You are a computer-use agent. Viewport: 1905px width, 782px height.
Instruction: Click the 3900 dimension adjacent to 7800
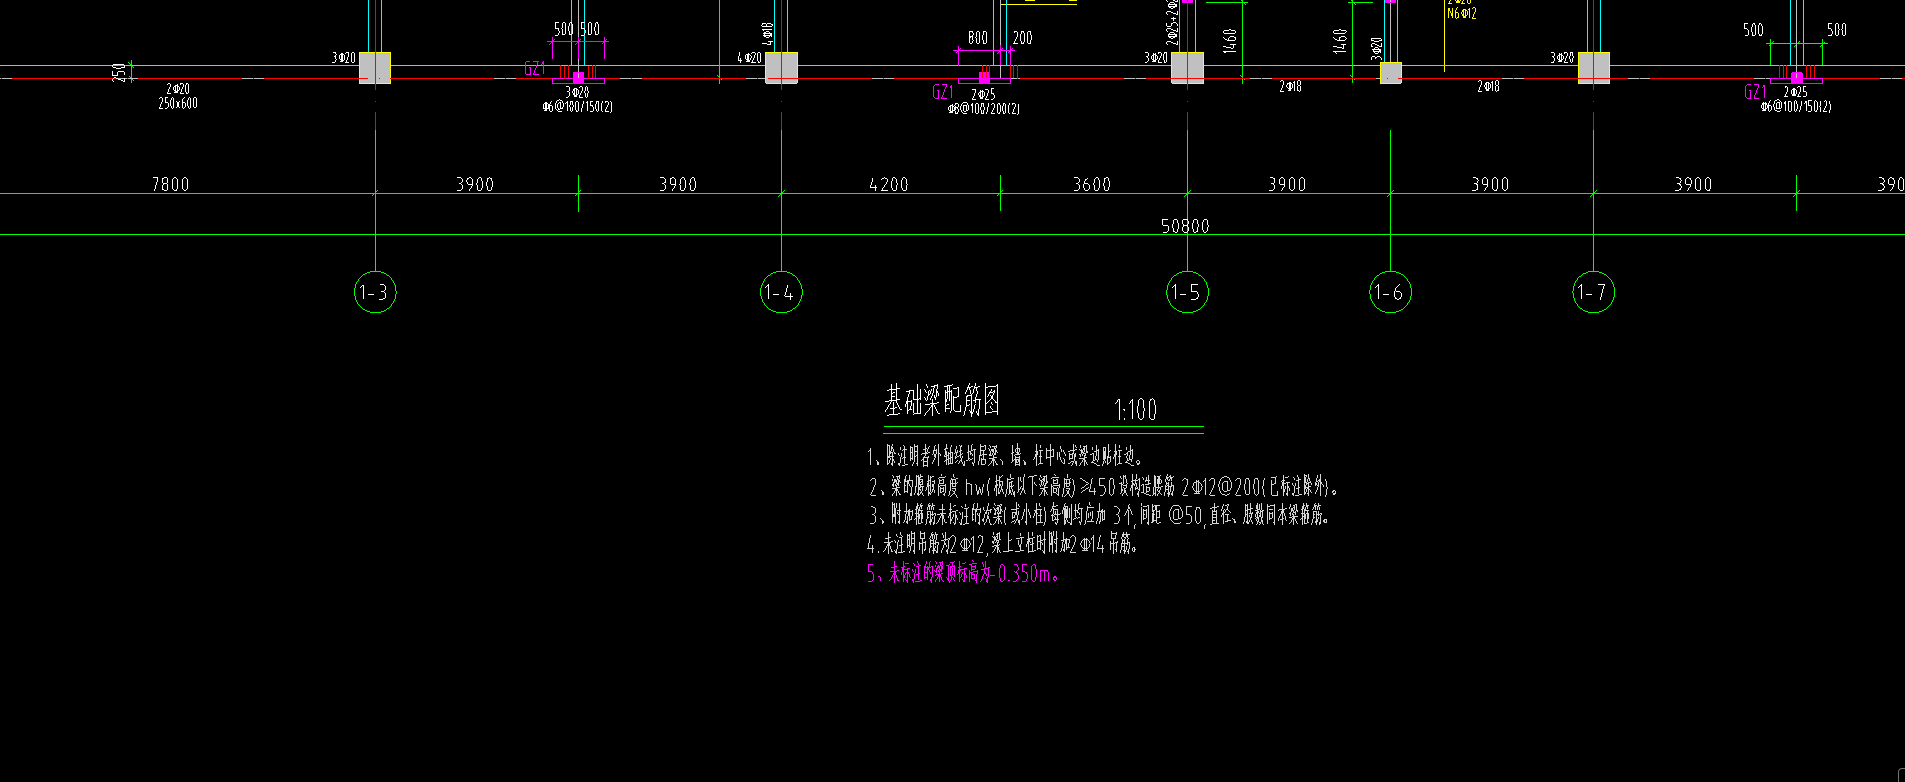click(x=475, y=184)
